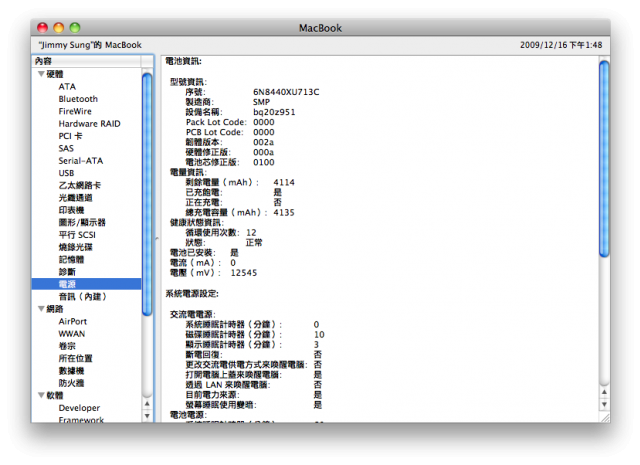
Task: Choose 光纖通道 in sidebar
Action: pyautogui.click(x=76, y=198)
